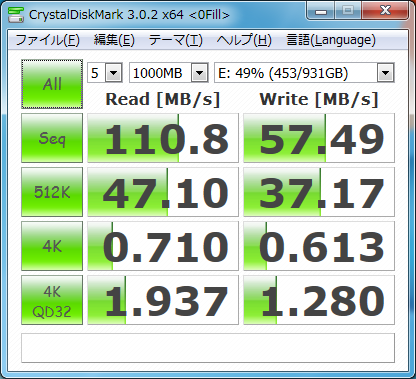Open the テーマ(T) menu
This screenshot has width=416, height=379.
[x=176, y=40]
